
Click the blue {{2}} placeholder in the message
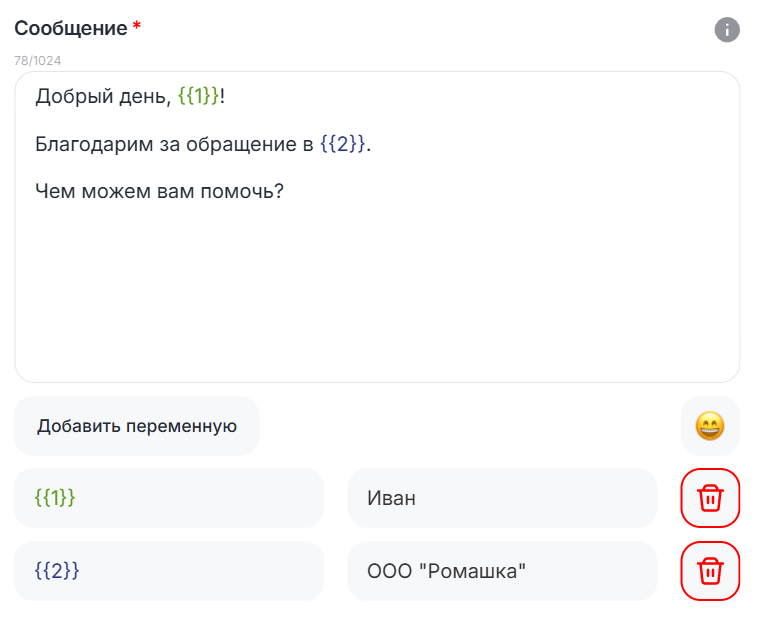[x=343, y=144]
